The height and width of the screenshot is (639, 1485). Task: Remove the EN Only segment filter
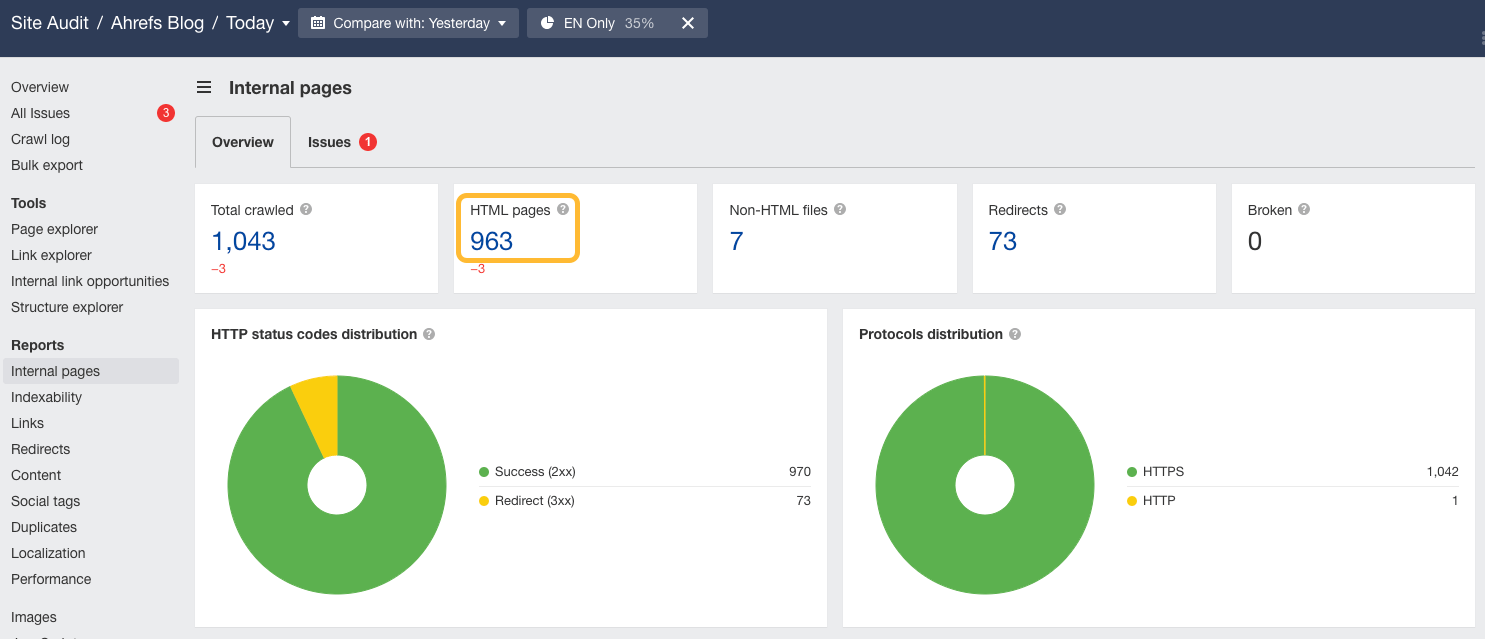688,23
